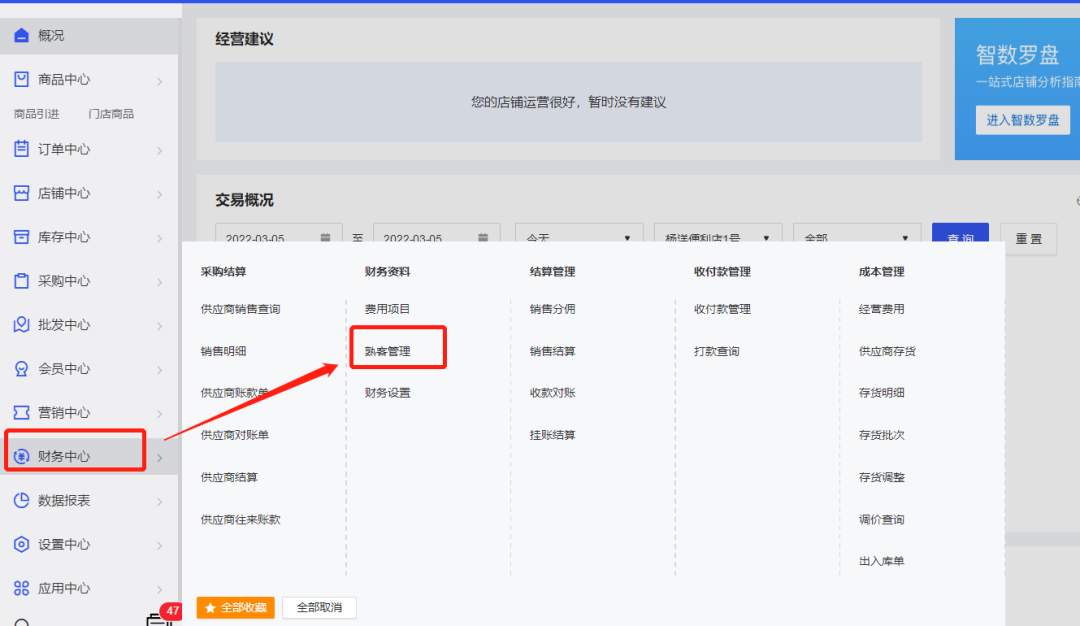
Task: Open the 全部 filter dropdown
Action: [x=856, y=238]
